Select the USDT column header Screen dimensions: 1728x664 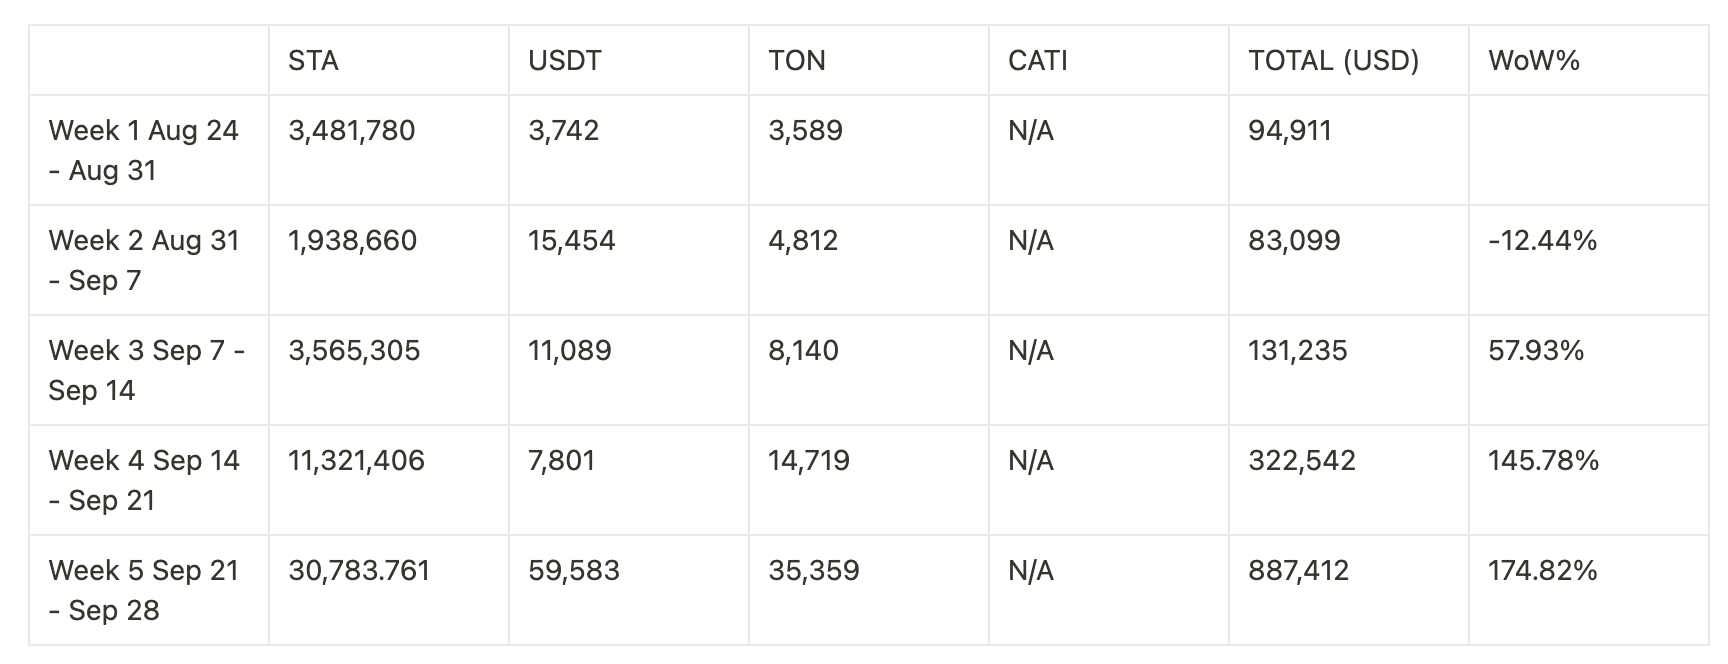tap(565, 61)
